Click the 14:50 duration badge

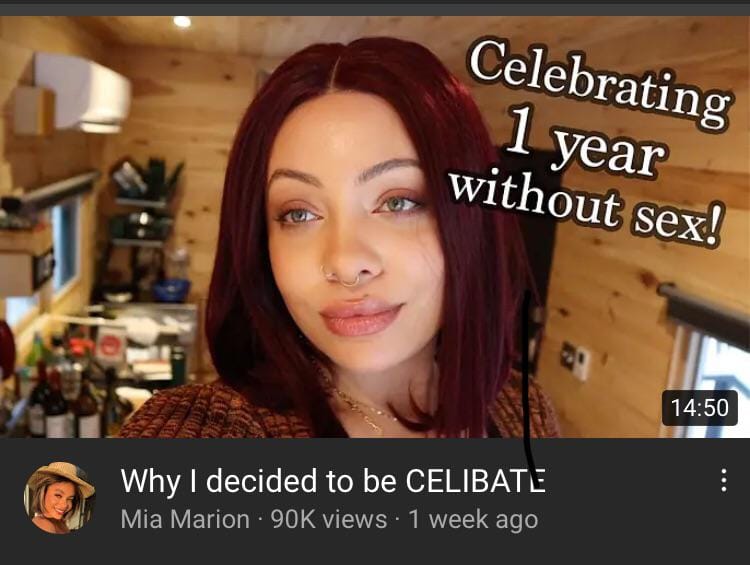pyautogui.click(x=699, y=408)
